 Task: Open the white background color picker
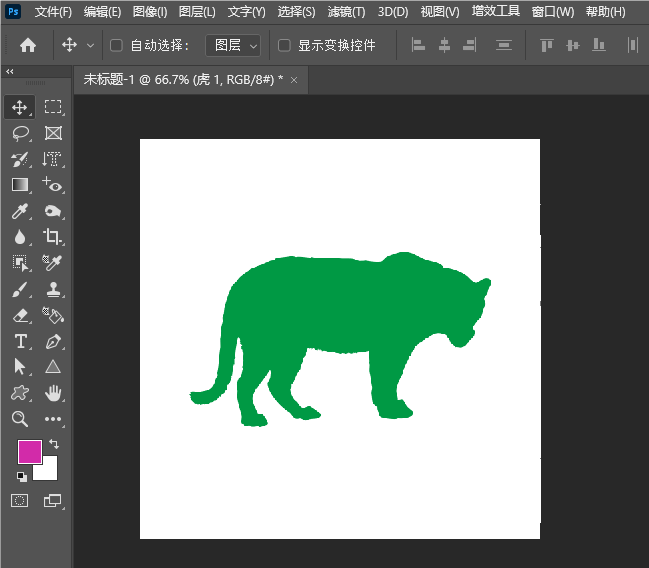[x=49, y=471]
